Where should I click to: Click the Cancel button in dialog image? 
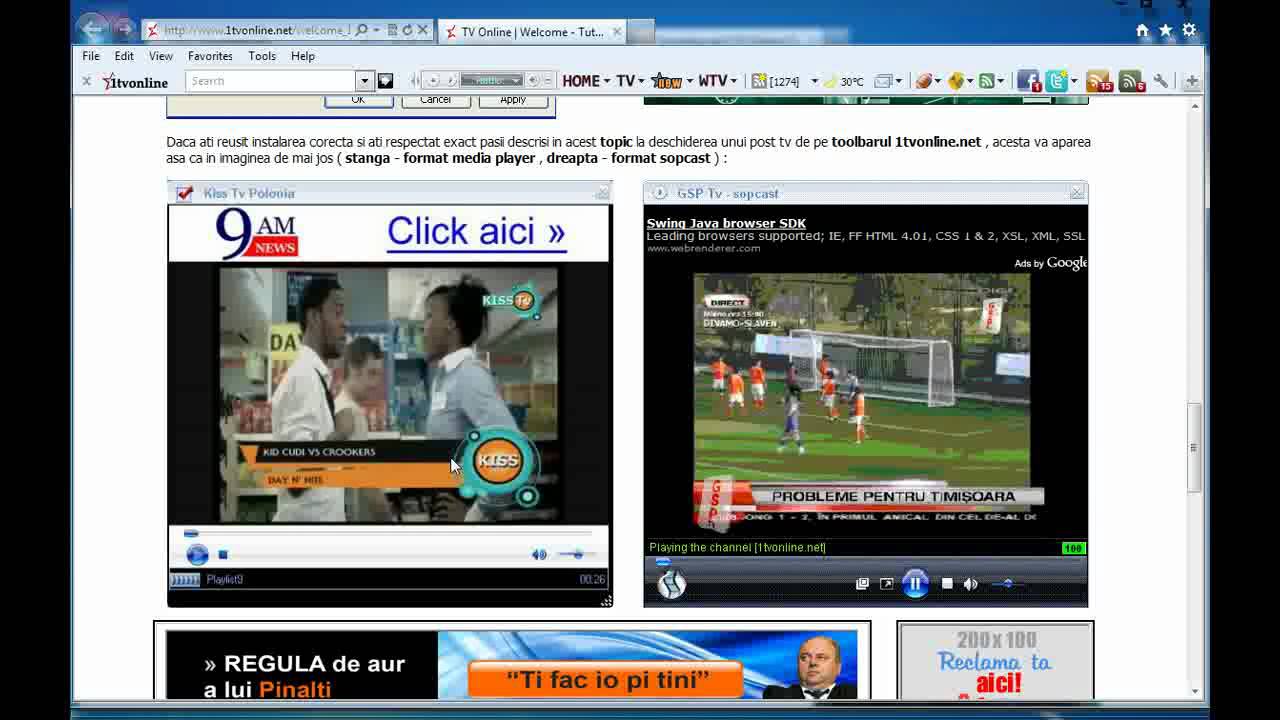coord(435,100)
